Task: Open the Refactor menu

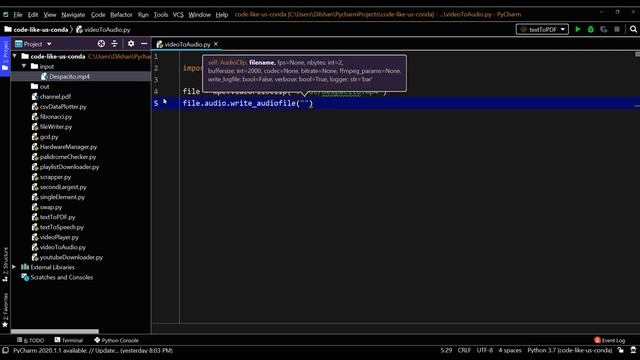Action: tap(121, 15)
